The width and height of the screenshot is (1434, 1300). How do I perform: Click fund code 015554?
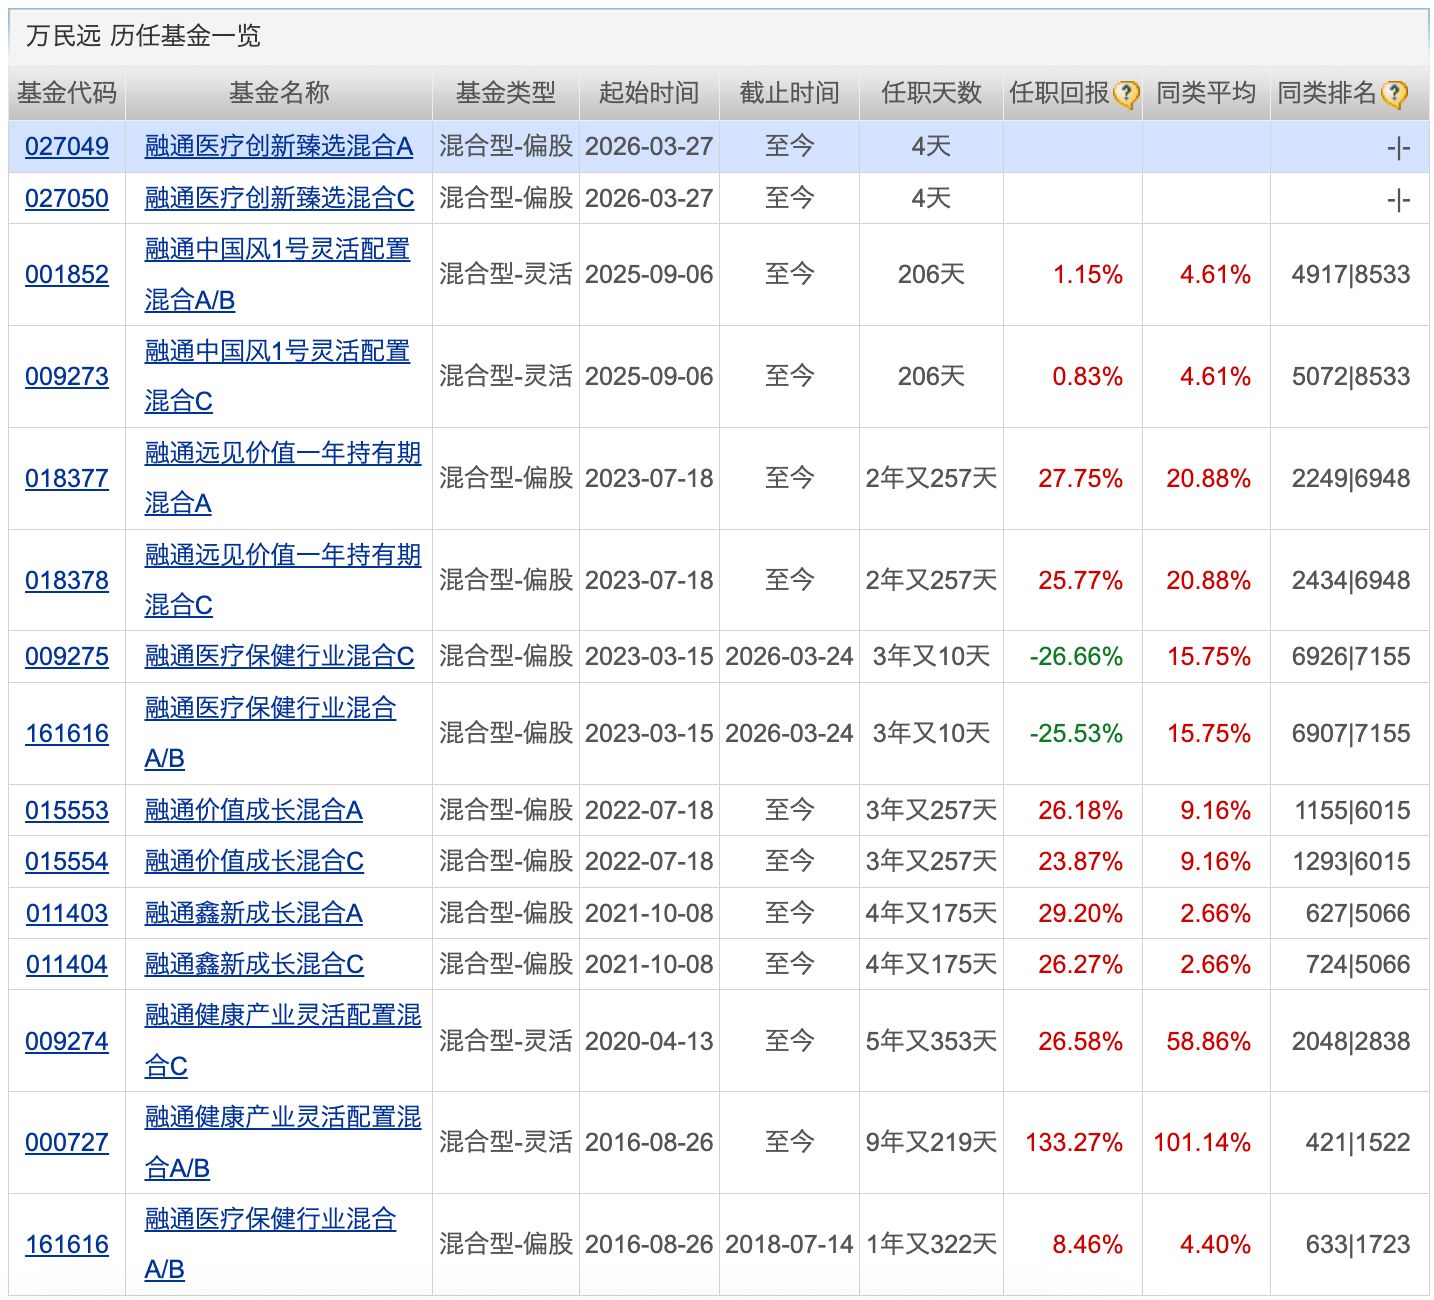(x=67, y=861)
